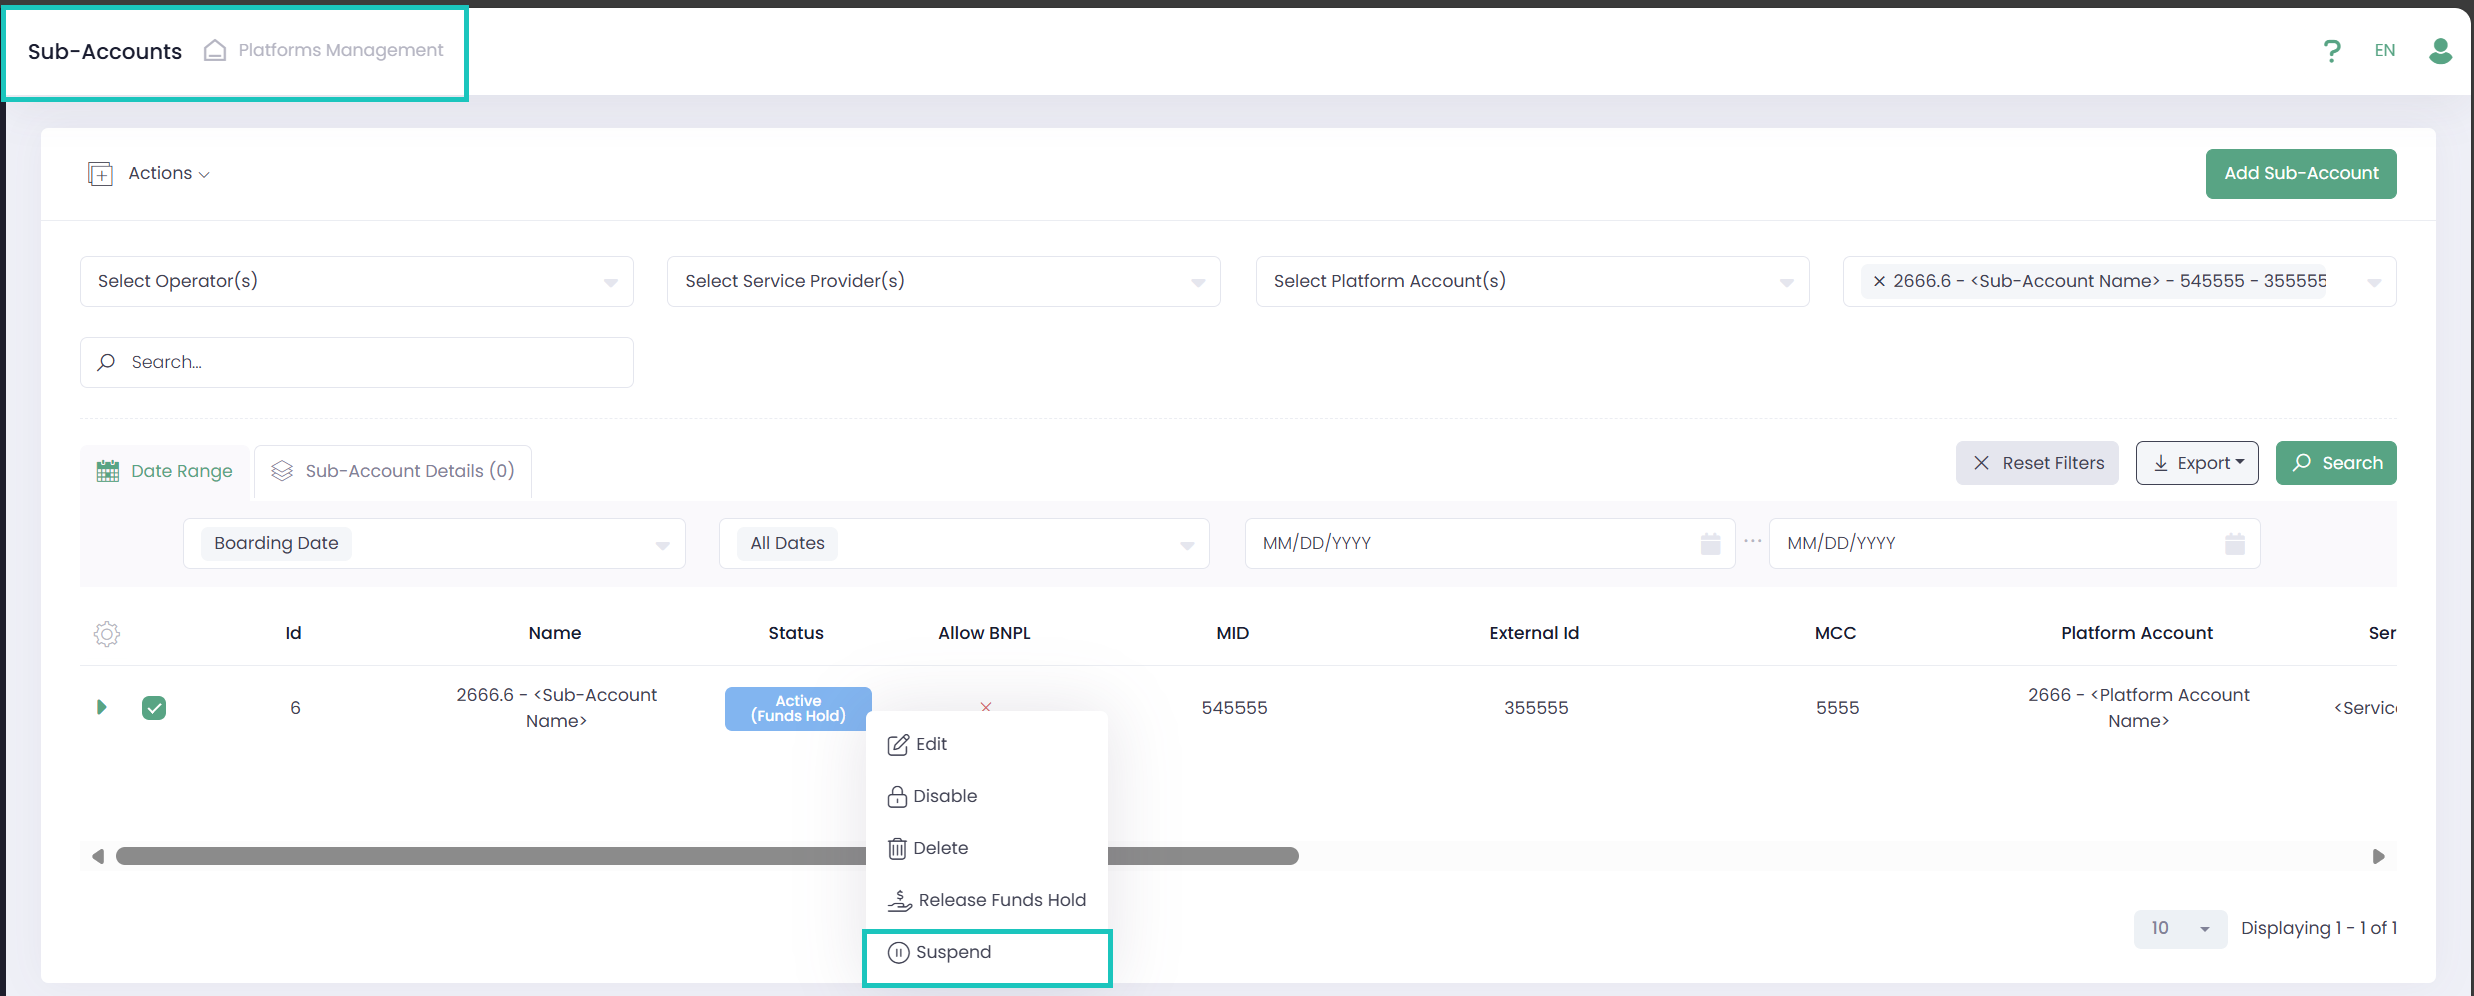2474x996 pixels.
Task: Click the Add Sub-Account button
Action: point(2300,174)
